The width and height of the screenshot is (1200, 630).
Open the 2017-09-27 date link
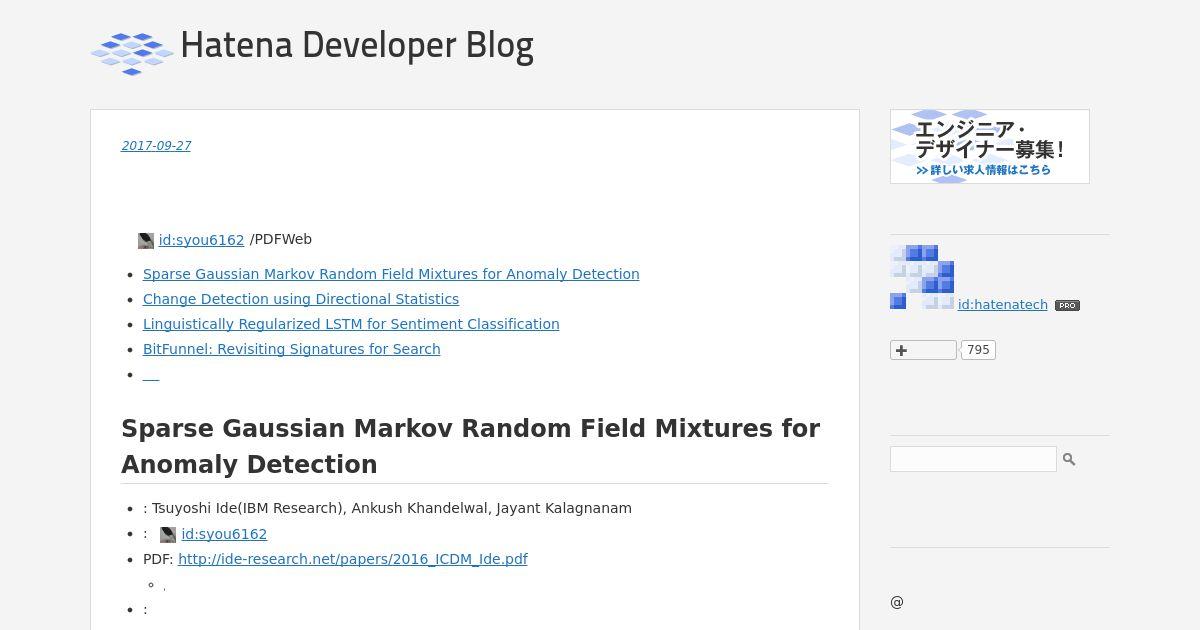tap(156, 146)
